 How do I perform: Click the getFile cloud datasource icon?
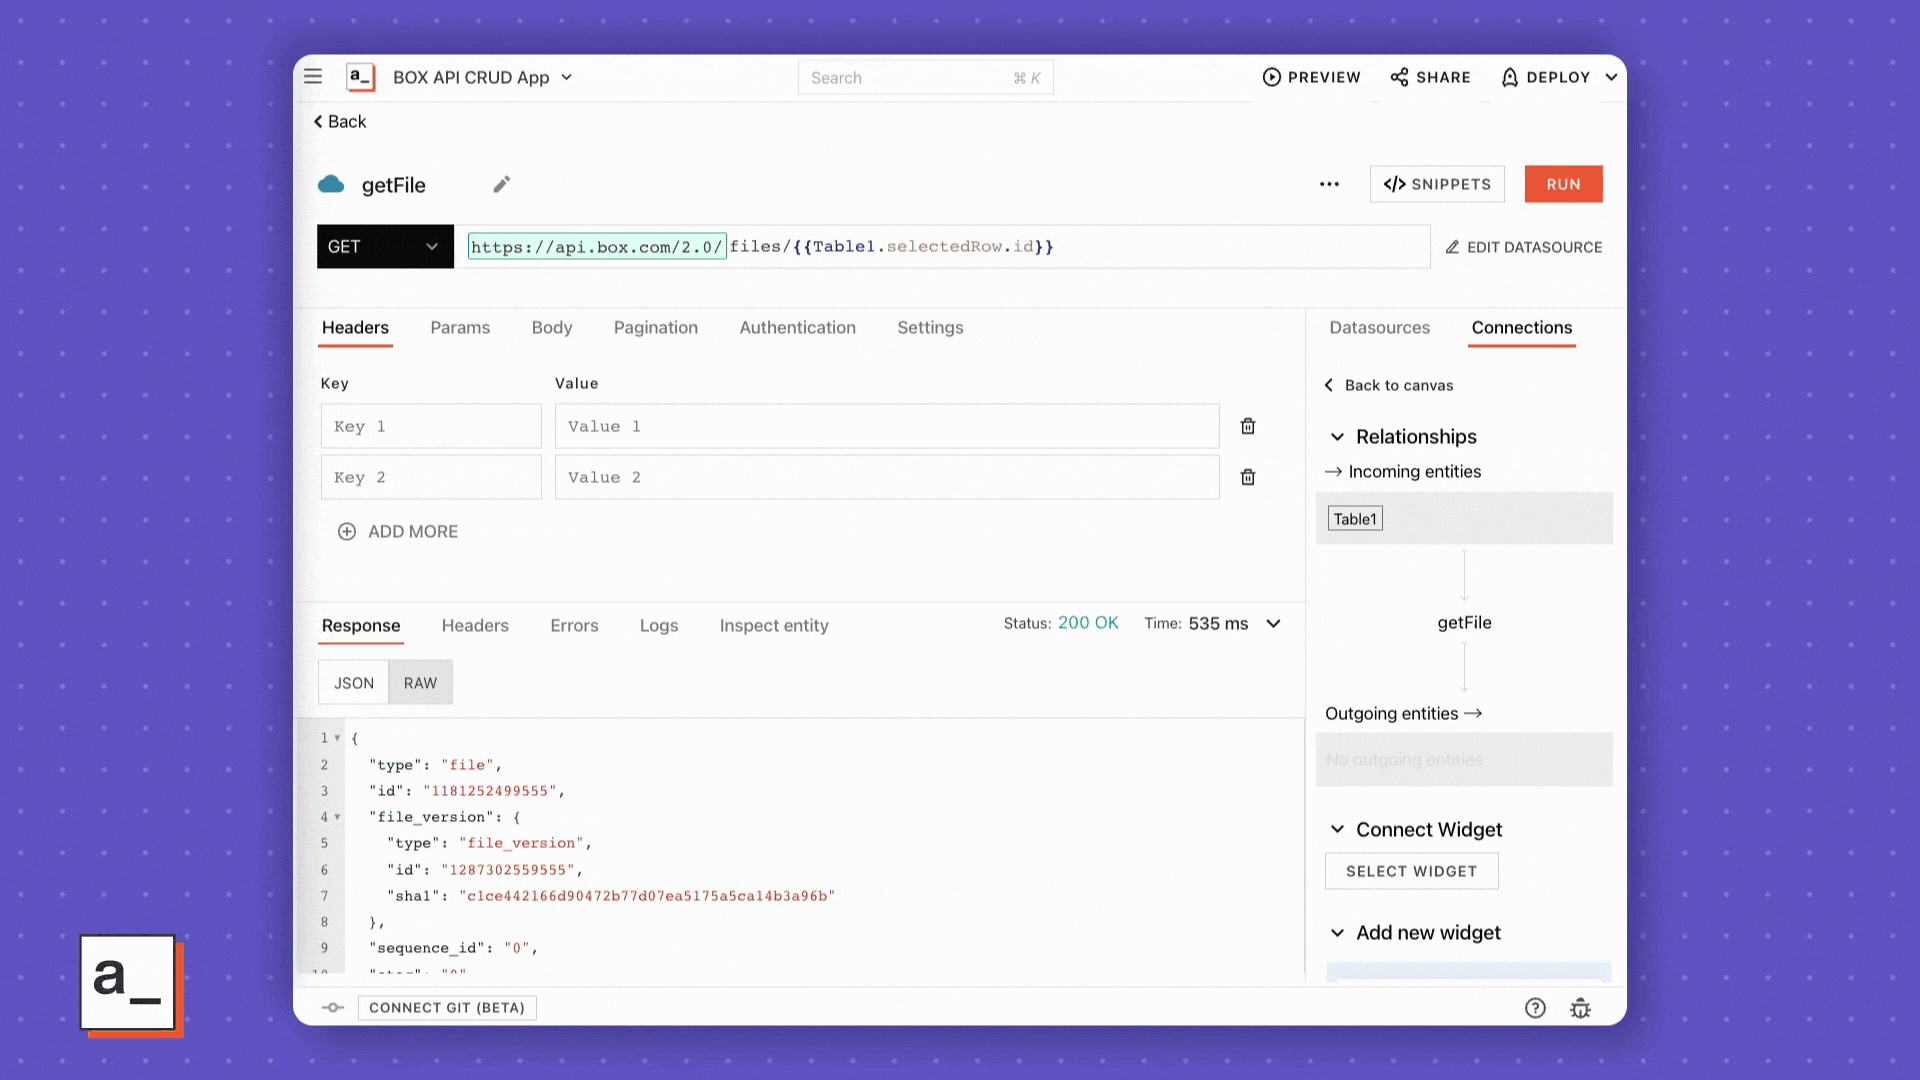[x=331, y=184]
